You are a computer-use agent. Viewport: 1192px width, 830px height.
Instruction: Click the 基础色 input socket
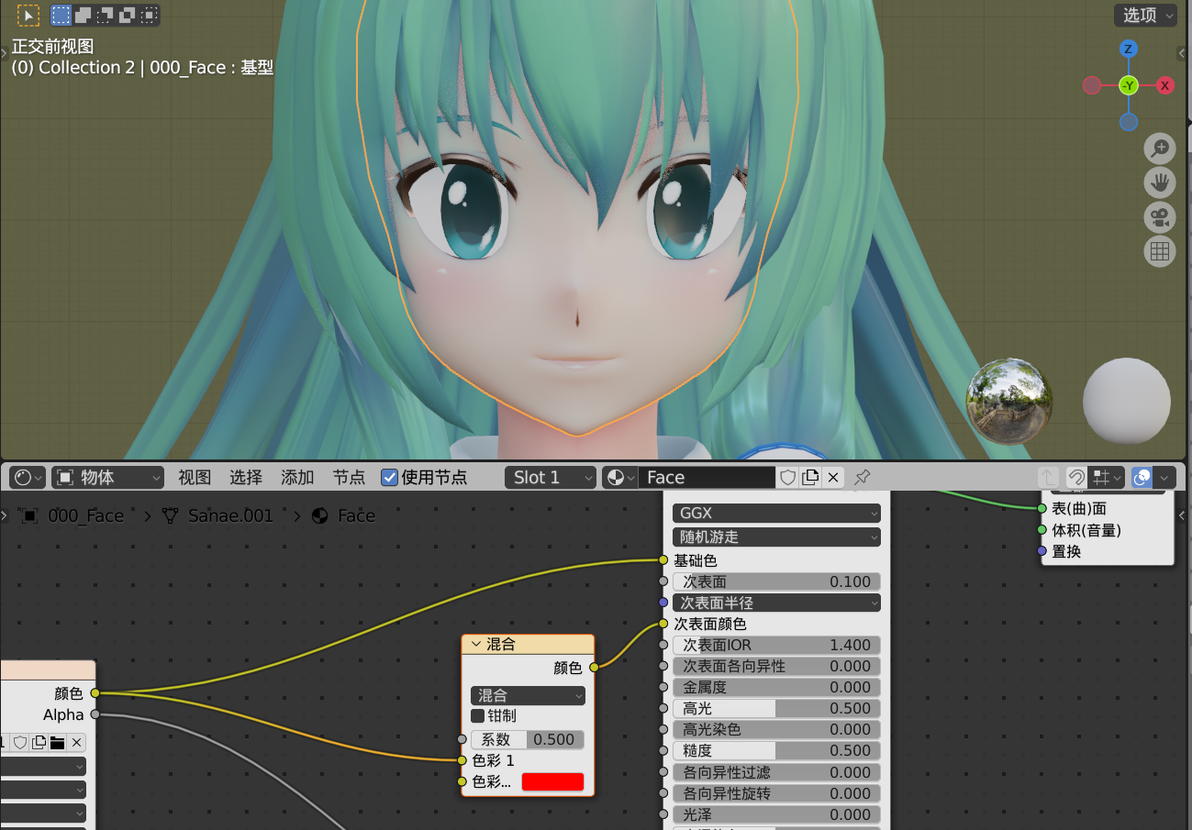664,560
